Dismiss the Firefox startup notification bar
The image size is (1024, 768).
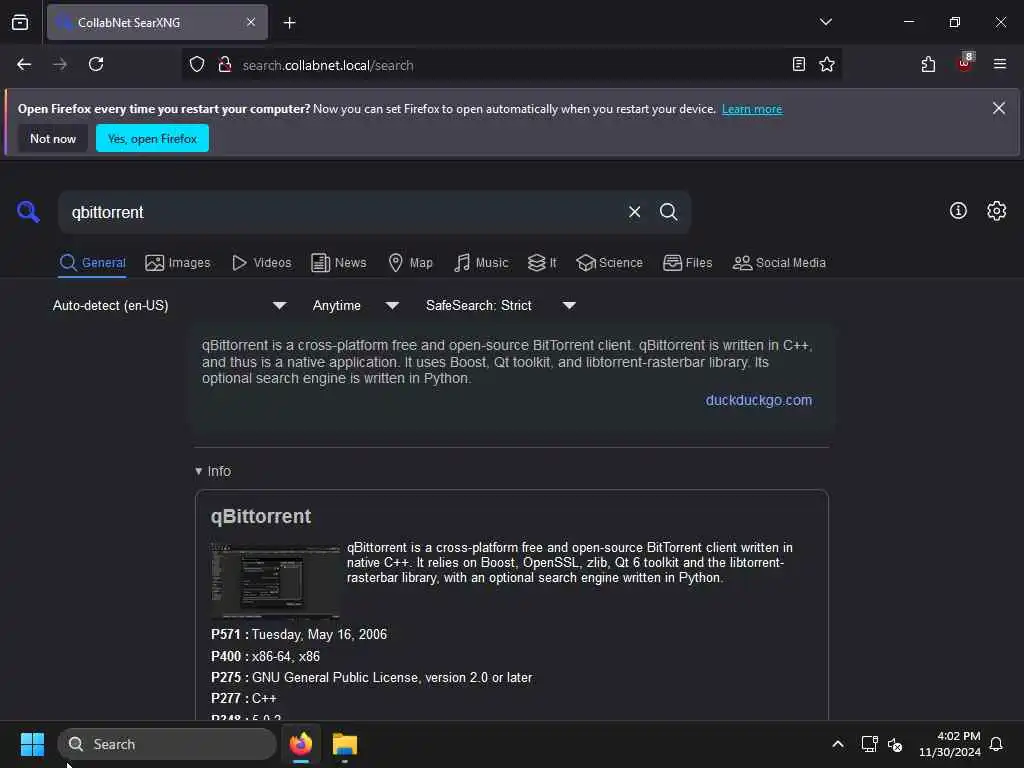999,108
